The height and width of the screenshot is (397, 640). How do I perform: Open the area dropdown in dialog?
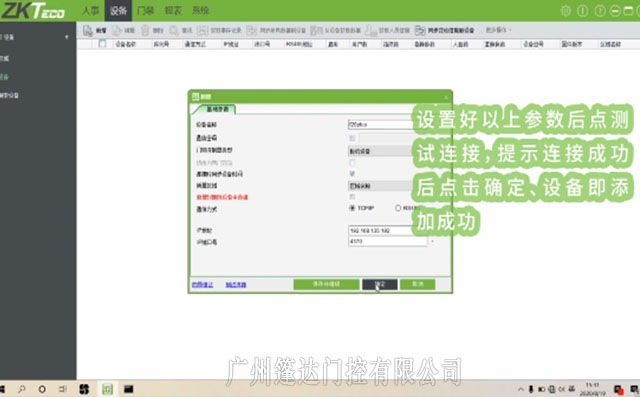coord(380,186)
